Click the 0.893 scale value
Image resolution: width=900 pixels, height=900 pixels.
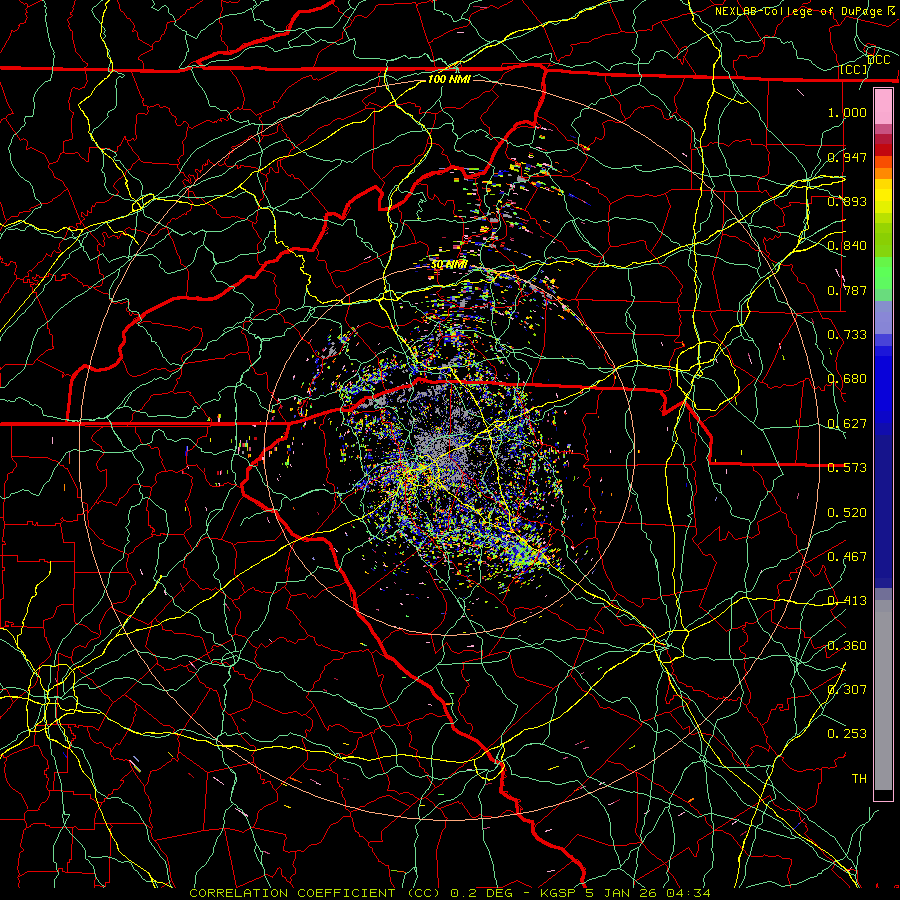(x=847, y=201)
